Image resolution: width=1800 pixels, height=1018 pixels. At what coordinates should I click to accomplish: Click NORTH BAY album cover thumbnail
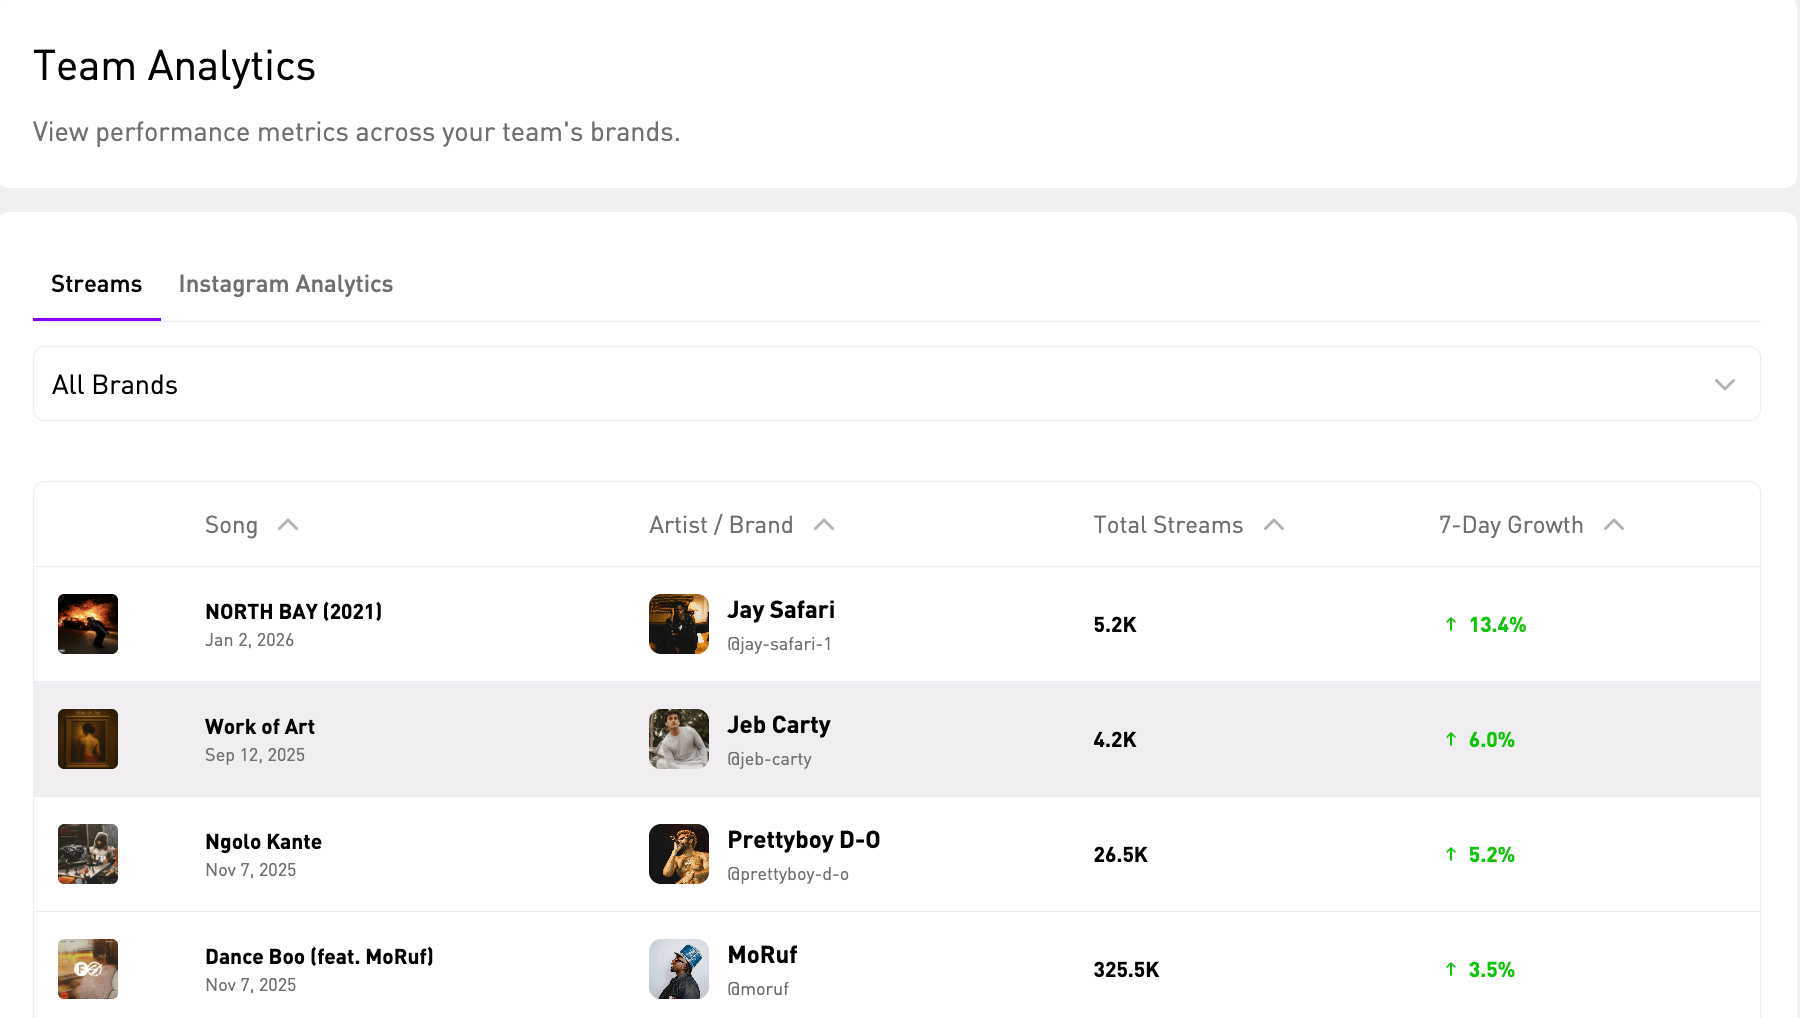pyautogui.click(x=88, y=624)
